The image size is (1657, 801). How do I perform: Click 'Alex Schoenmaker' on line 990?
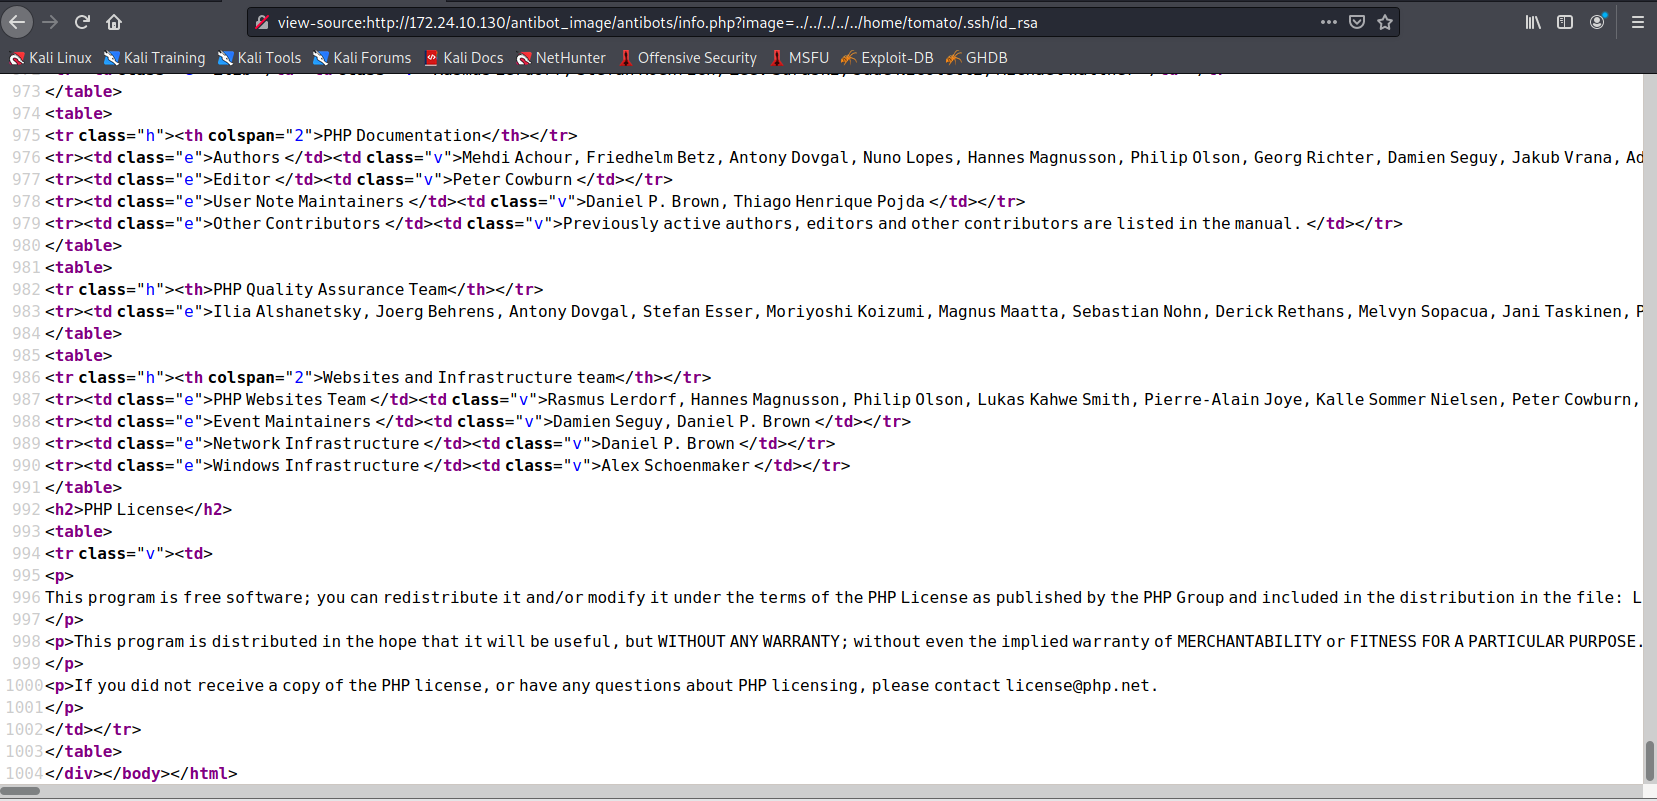(x=675, y=465)
